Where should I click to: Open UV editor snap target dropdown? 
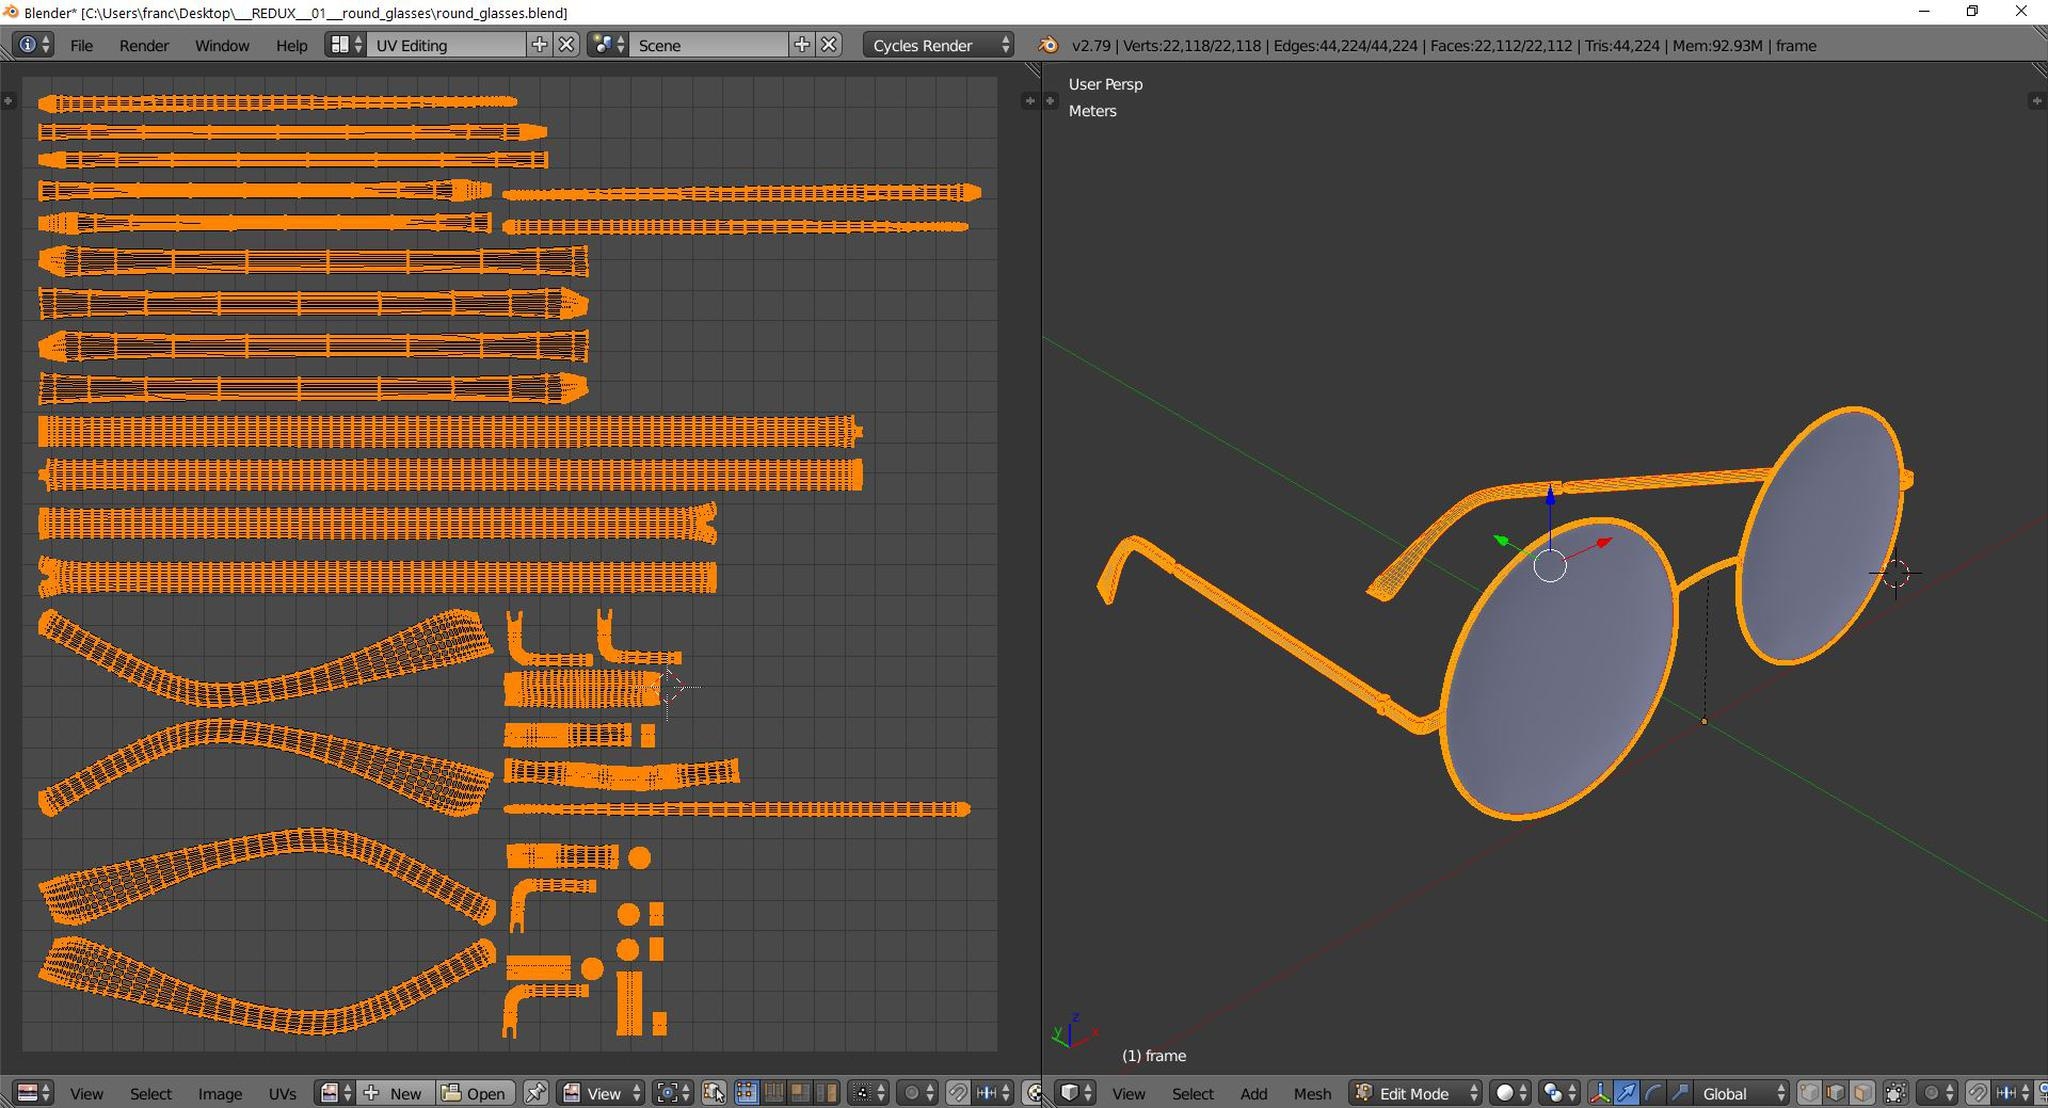(993, 1093)
